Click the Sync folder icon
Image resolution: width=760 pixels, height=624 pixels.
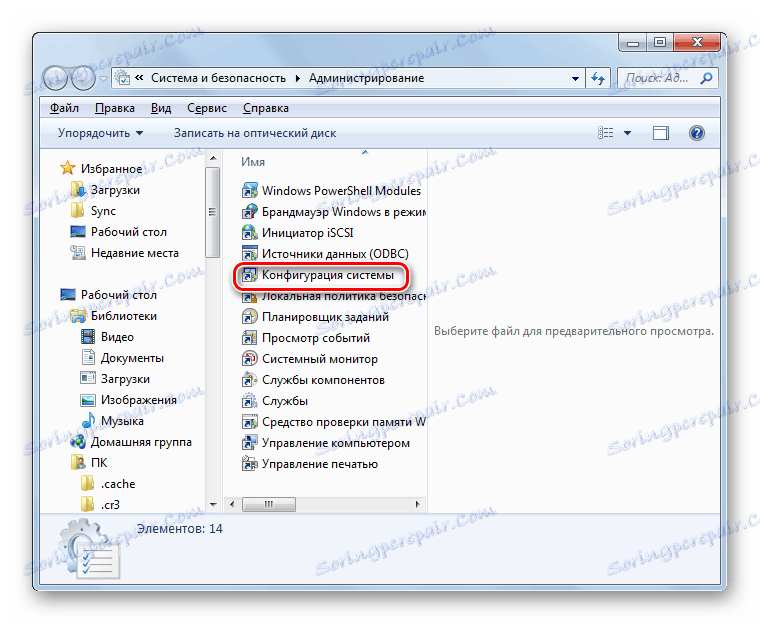[x=78, y=210]
